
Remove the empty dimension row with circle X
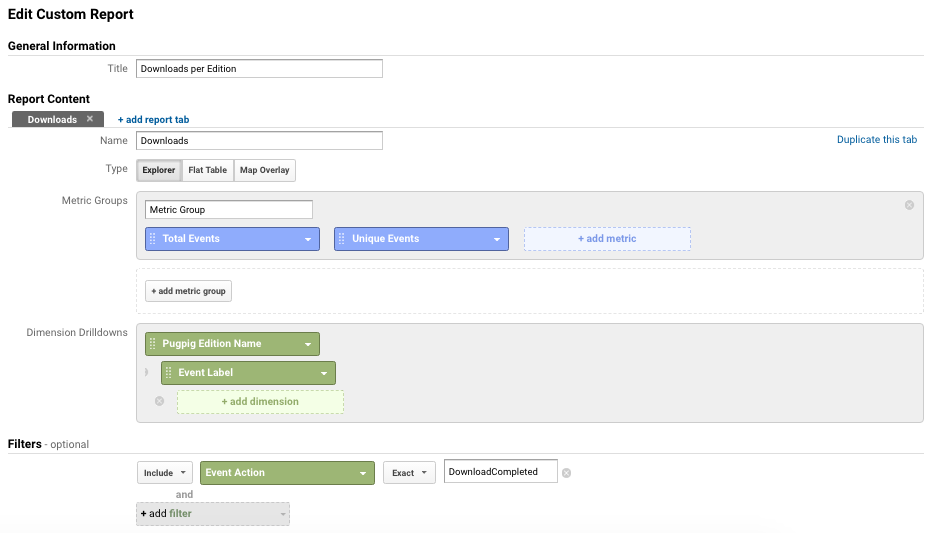coord(159,401)
